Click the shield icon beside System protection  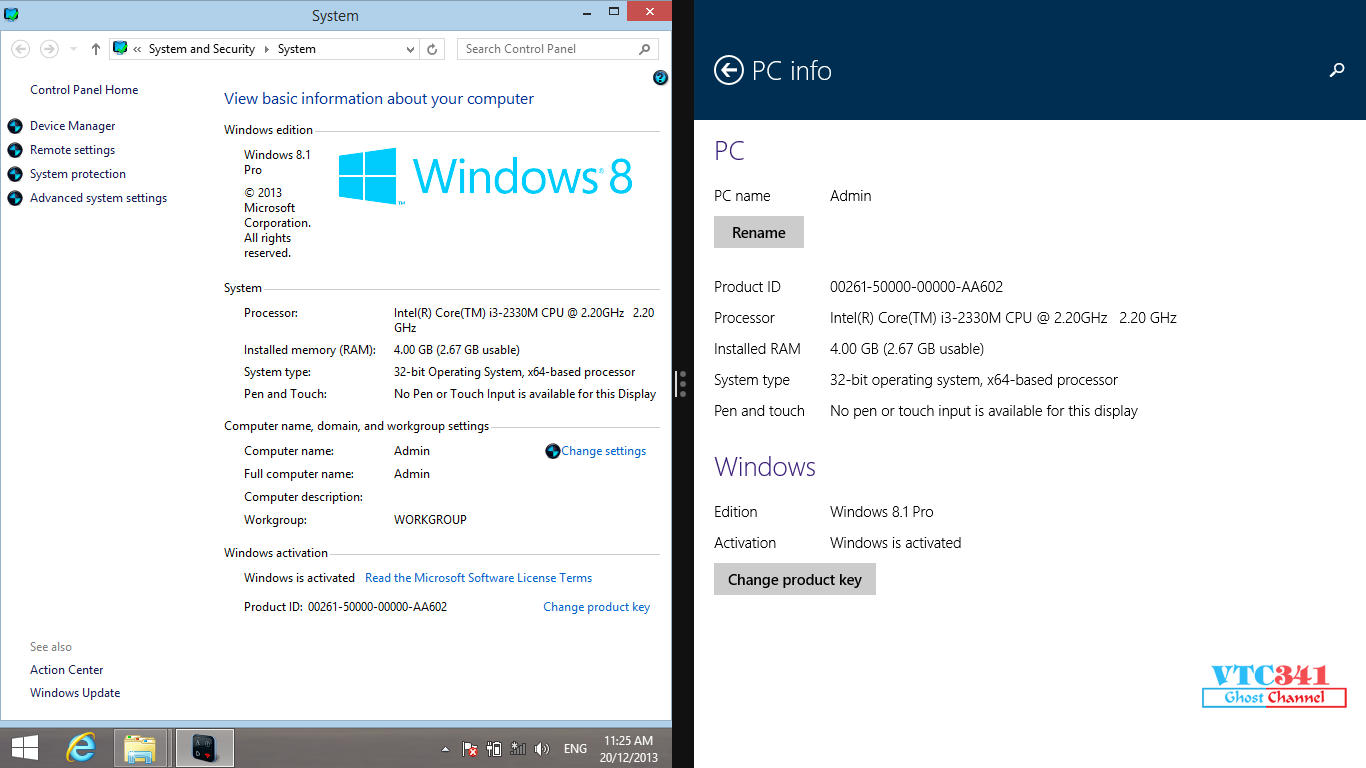coord(15,174)
